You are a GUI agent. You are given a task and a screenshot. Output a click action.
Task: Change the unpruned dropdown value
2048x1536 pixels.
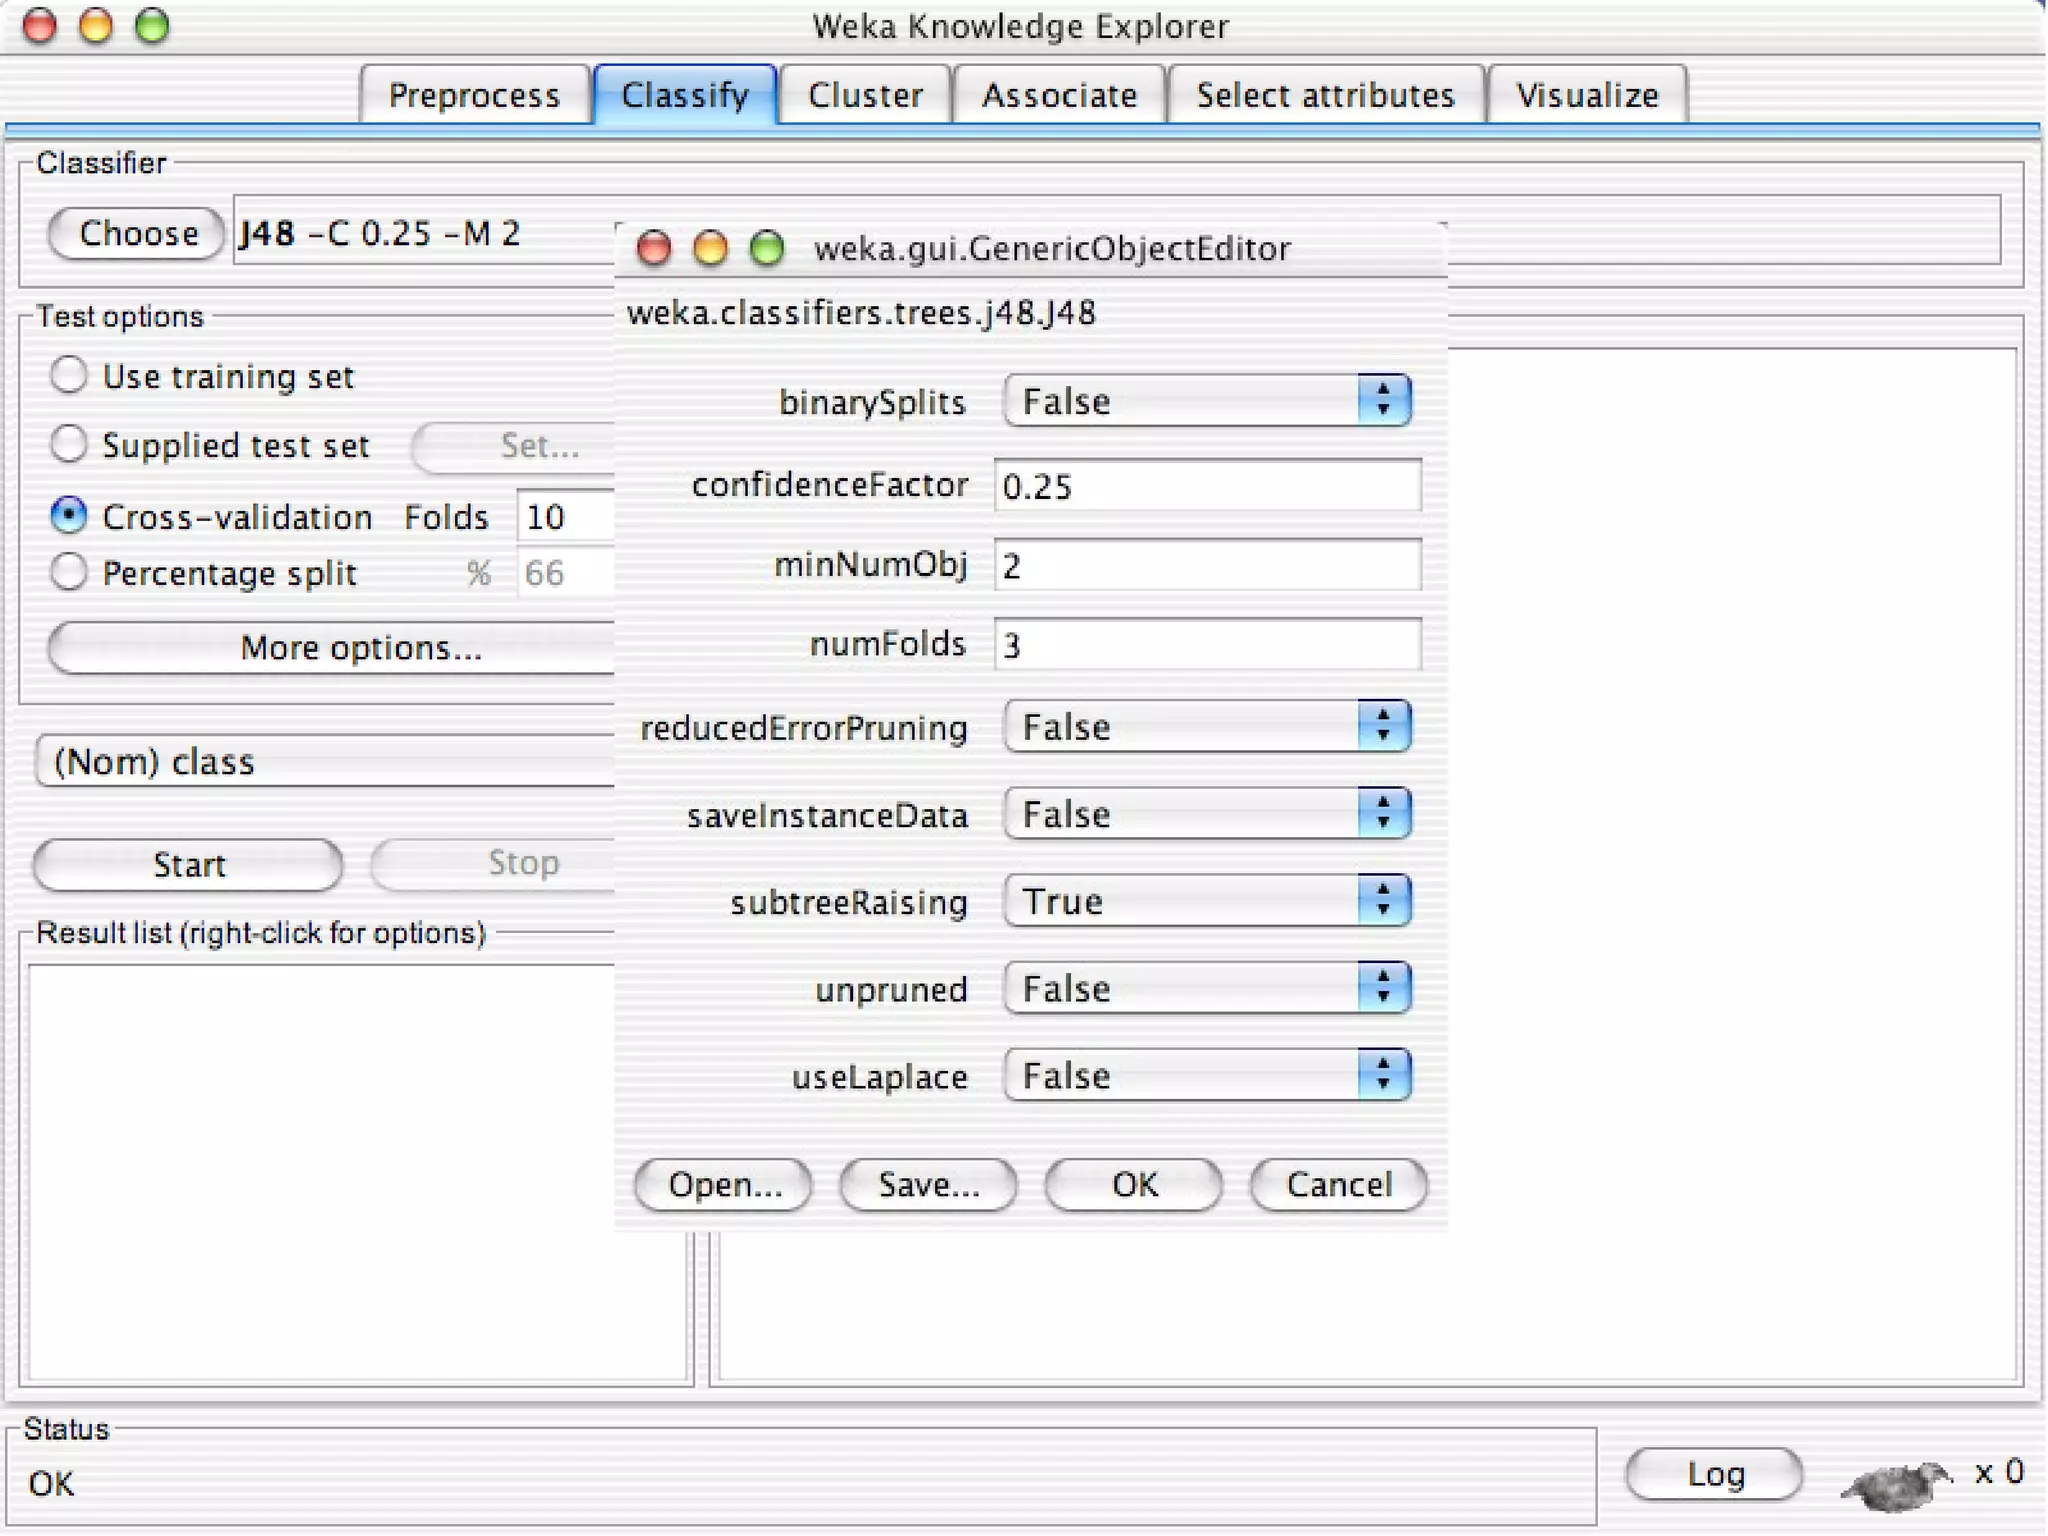(1207, 989)
